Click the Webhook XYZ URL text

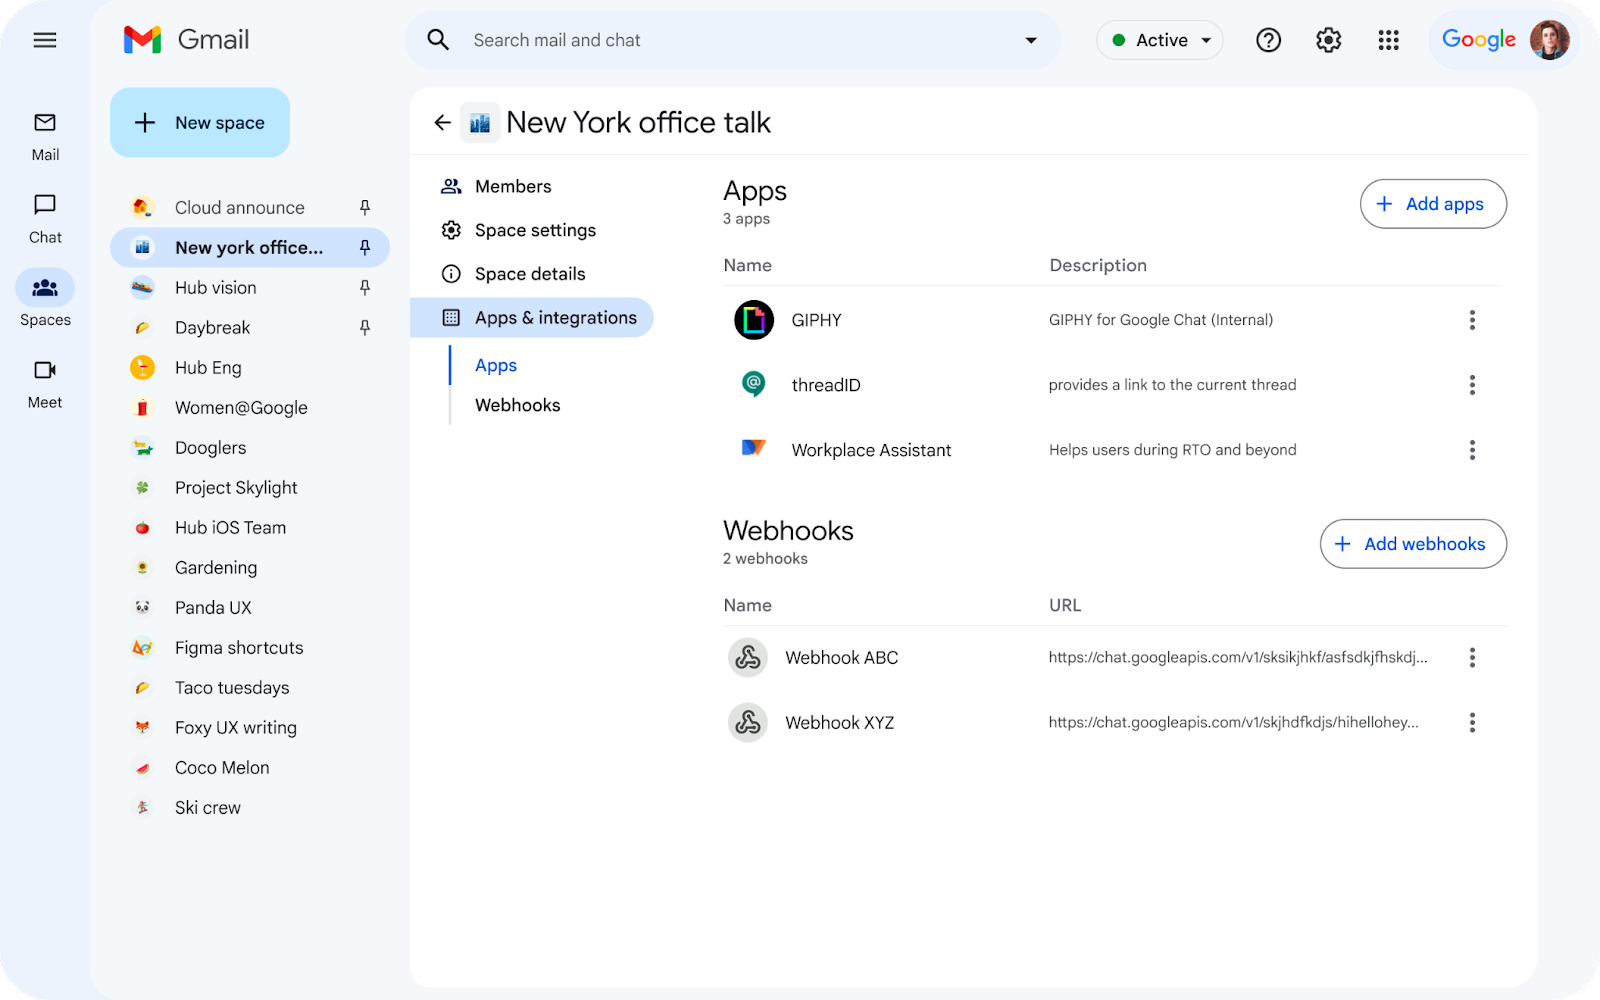point(1233,722)
